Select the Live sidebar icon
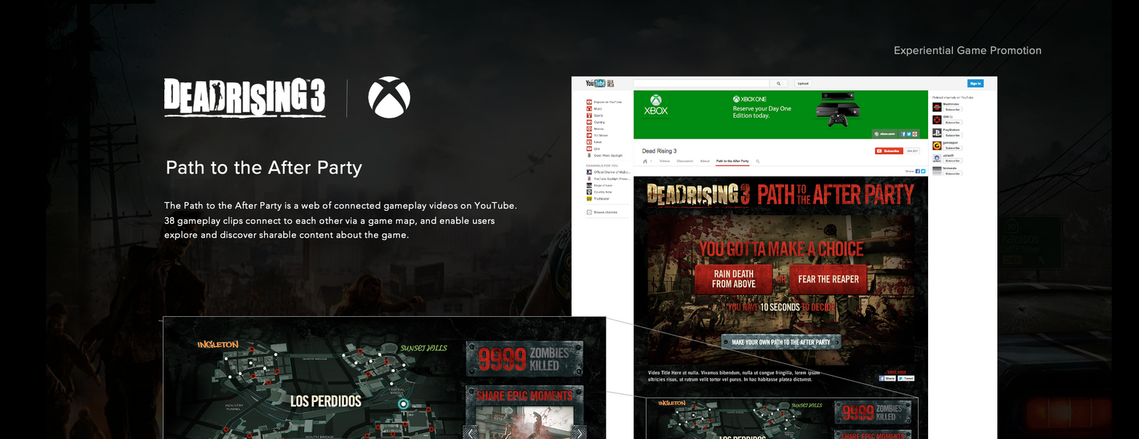Screen dimensions: 1139x439 pyautogui.click(x=589, y=148)
